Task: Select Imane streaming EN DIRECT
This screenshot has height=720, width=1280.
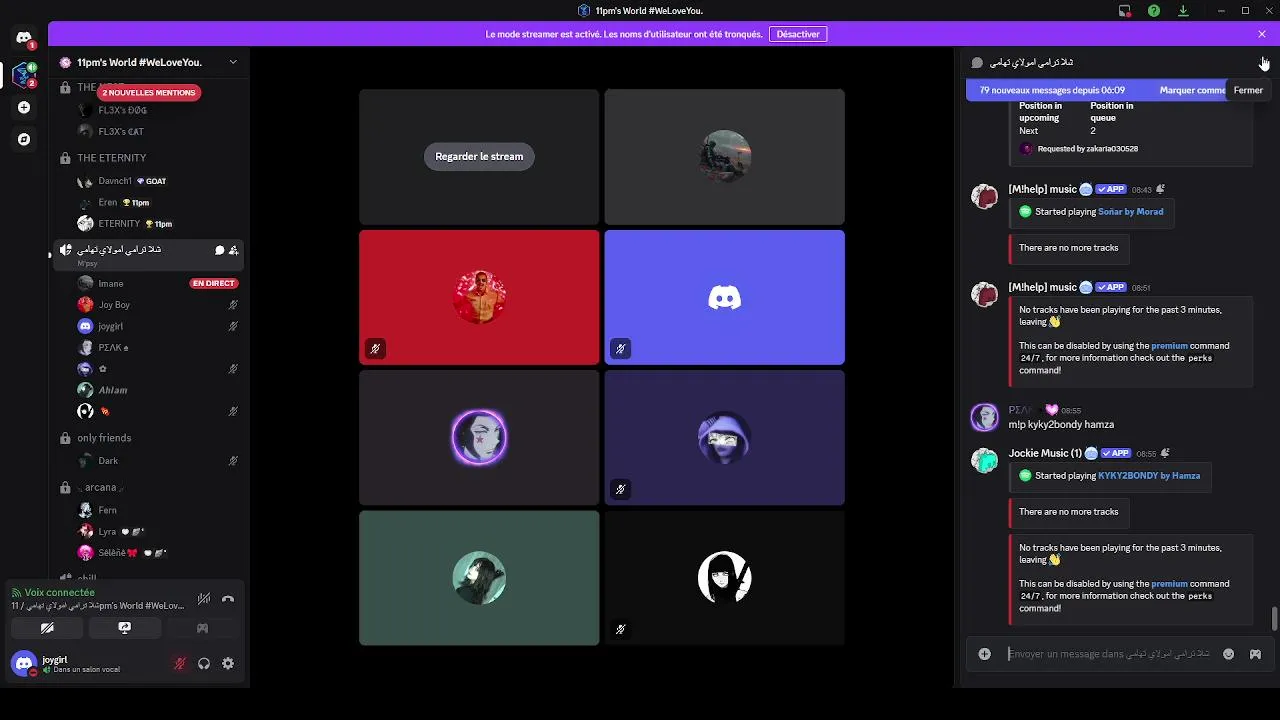Action: click(x=157, y=283)
